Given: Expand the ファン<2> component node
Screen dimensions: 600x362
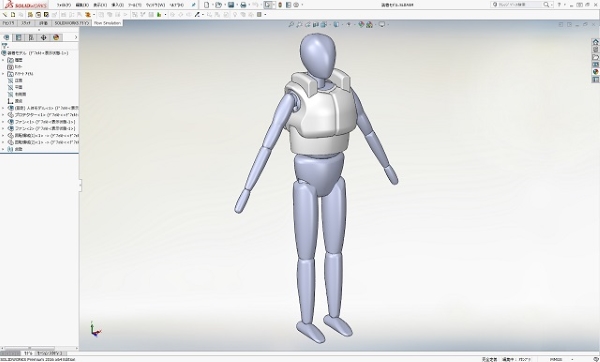Looking at the screenshot, I should coord(3,129).
